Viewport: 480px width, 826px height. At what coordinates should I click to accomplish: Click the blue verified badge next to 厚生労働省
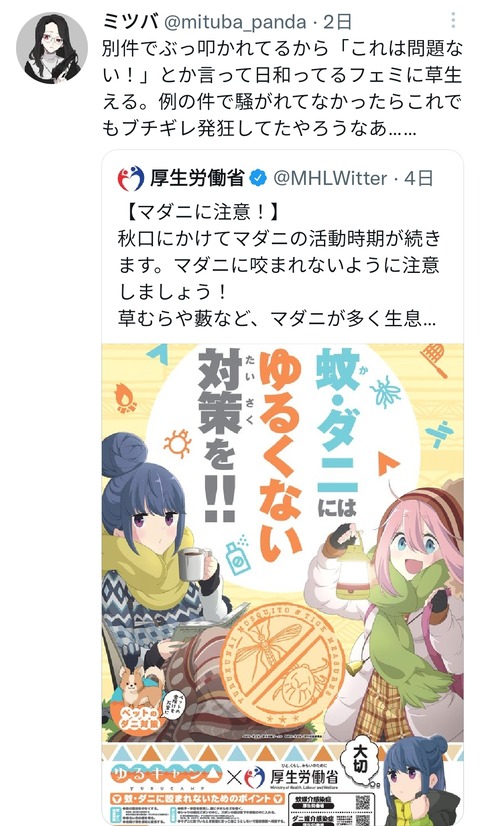coord(258,179)
